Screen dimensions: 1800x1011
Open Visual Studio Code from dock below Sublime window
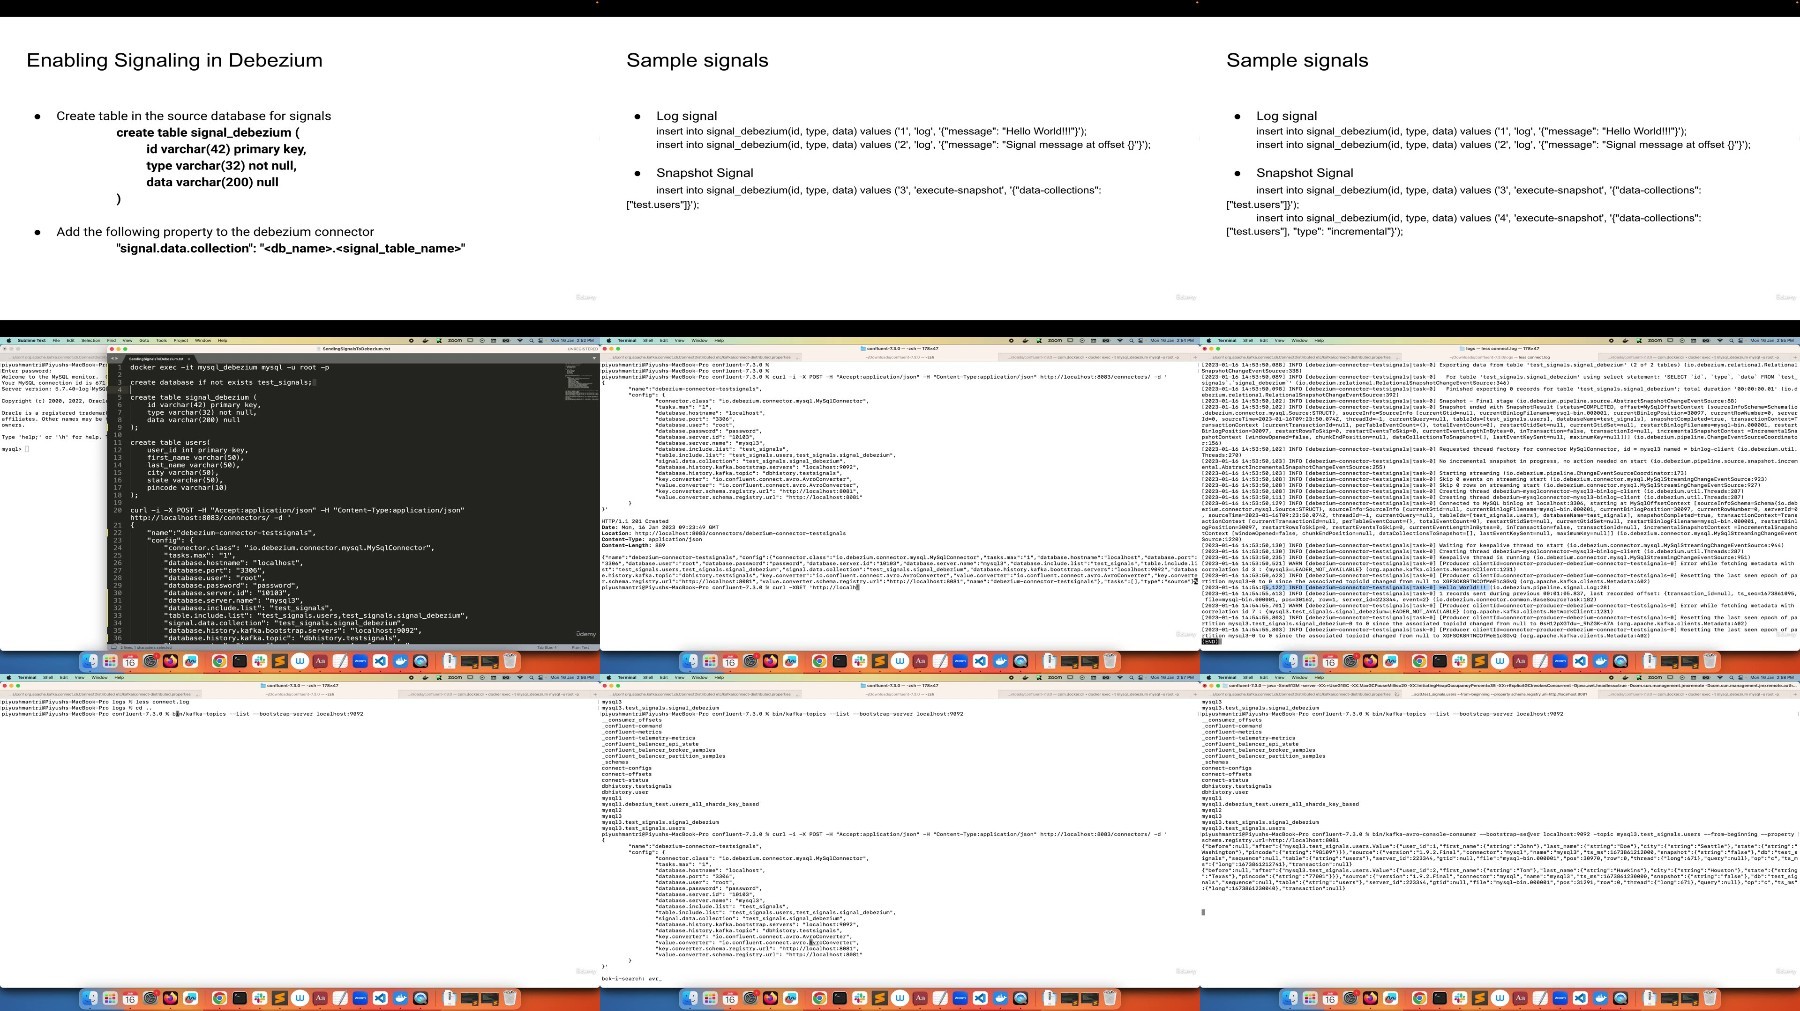click(x=380, y=661)
